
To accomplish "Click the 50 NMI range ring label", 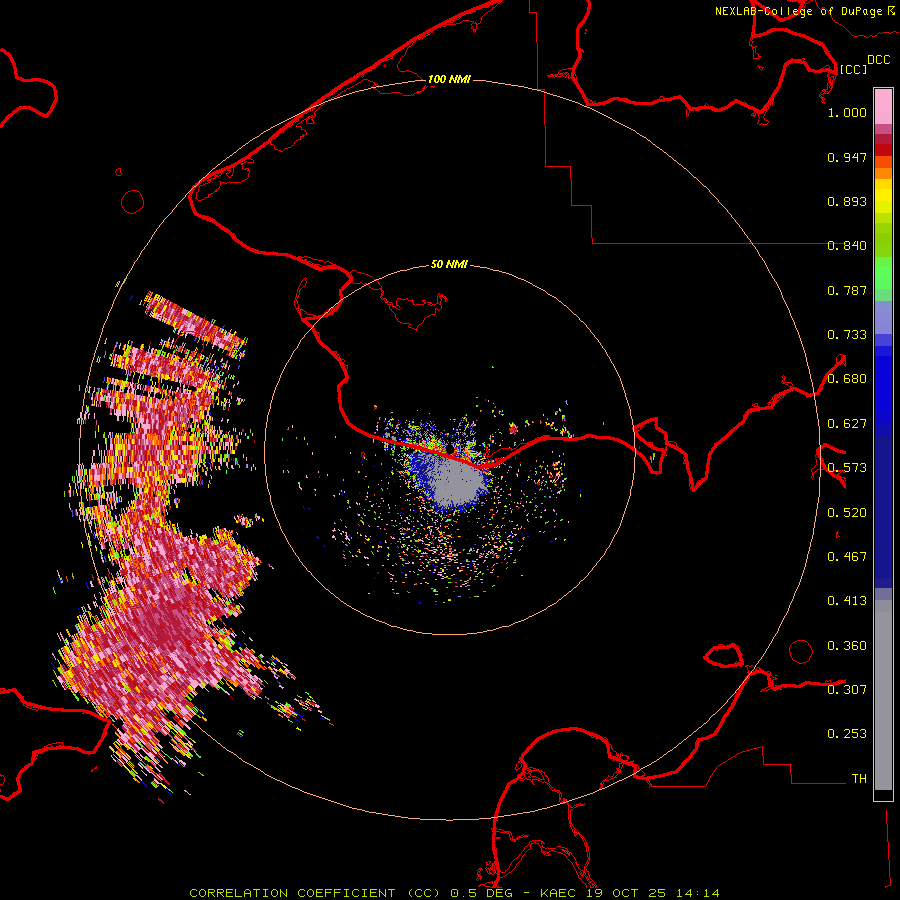I will point(449,265).
